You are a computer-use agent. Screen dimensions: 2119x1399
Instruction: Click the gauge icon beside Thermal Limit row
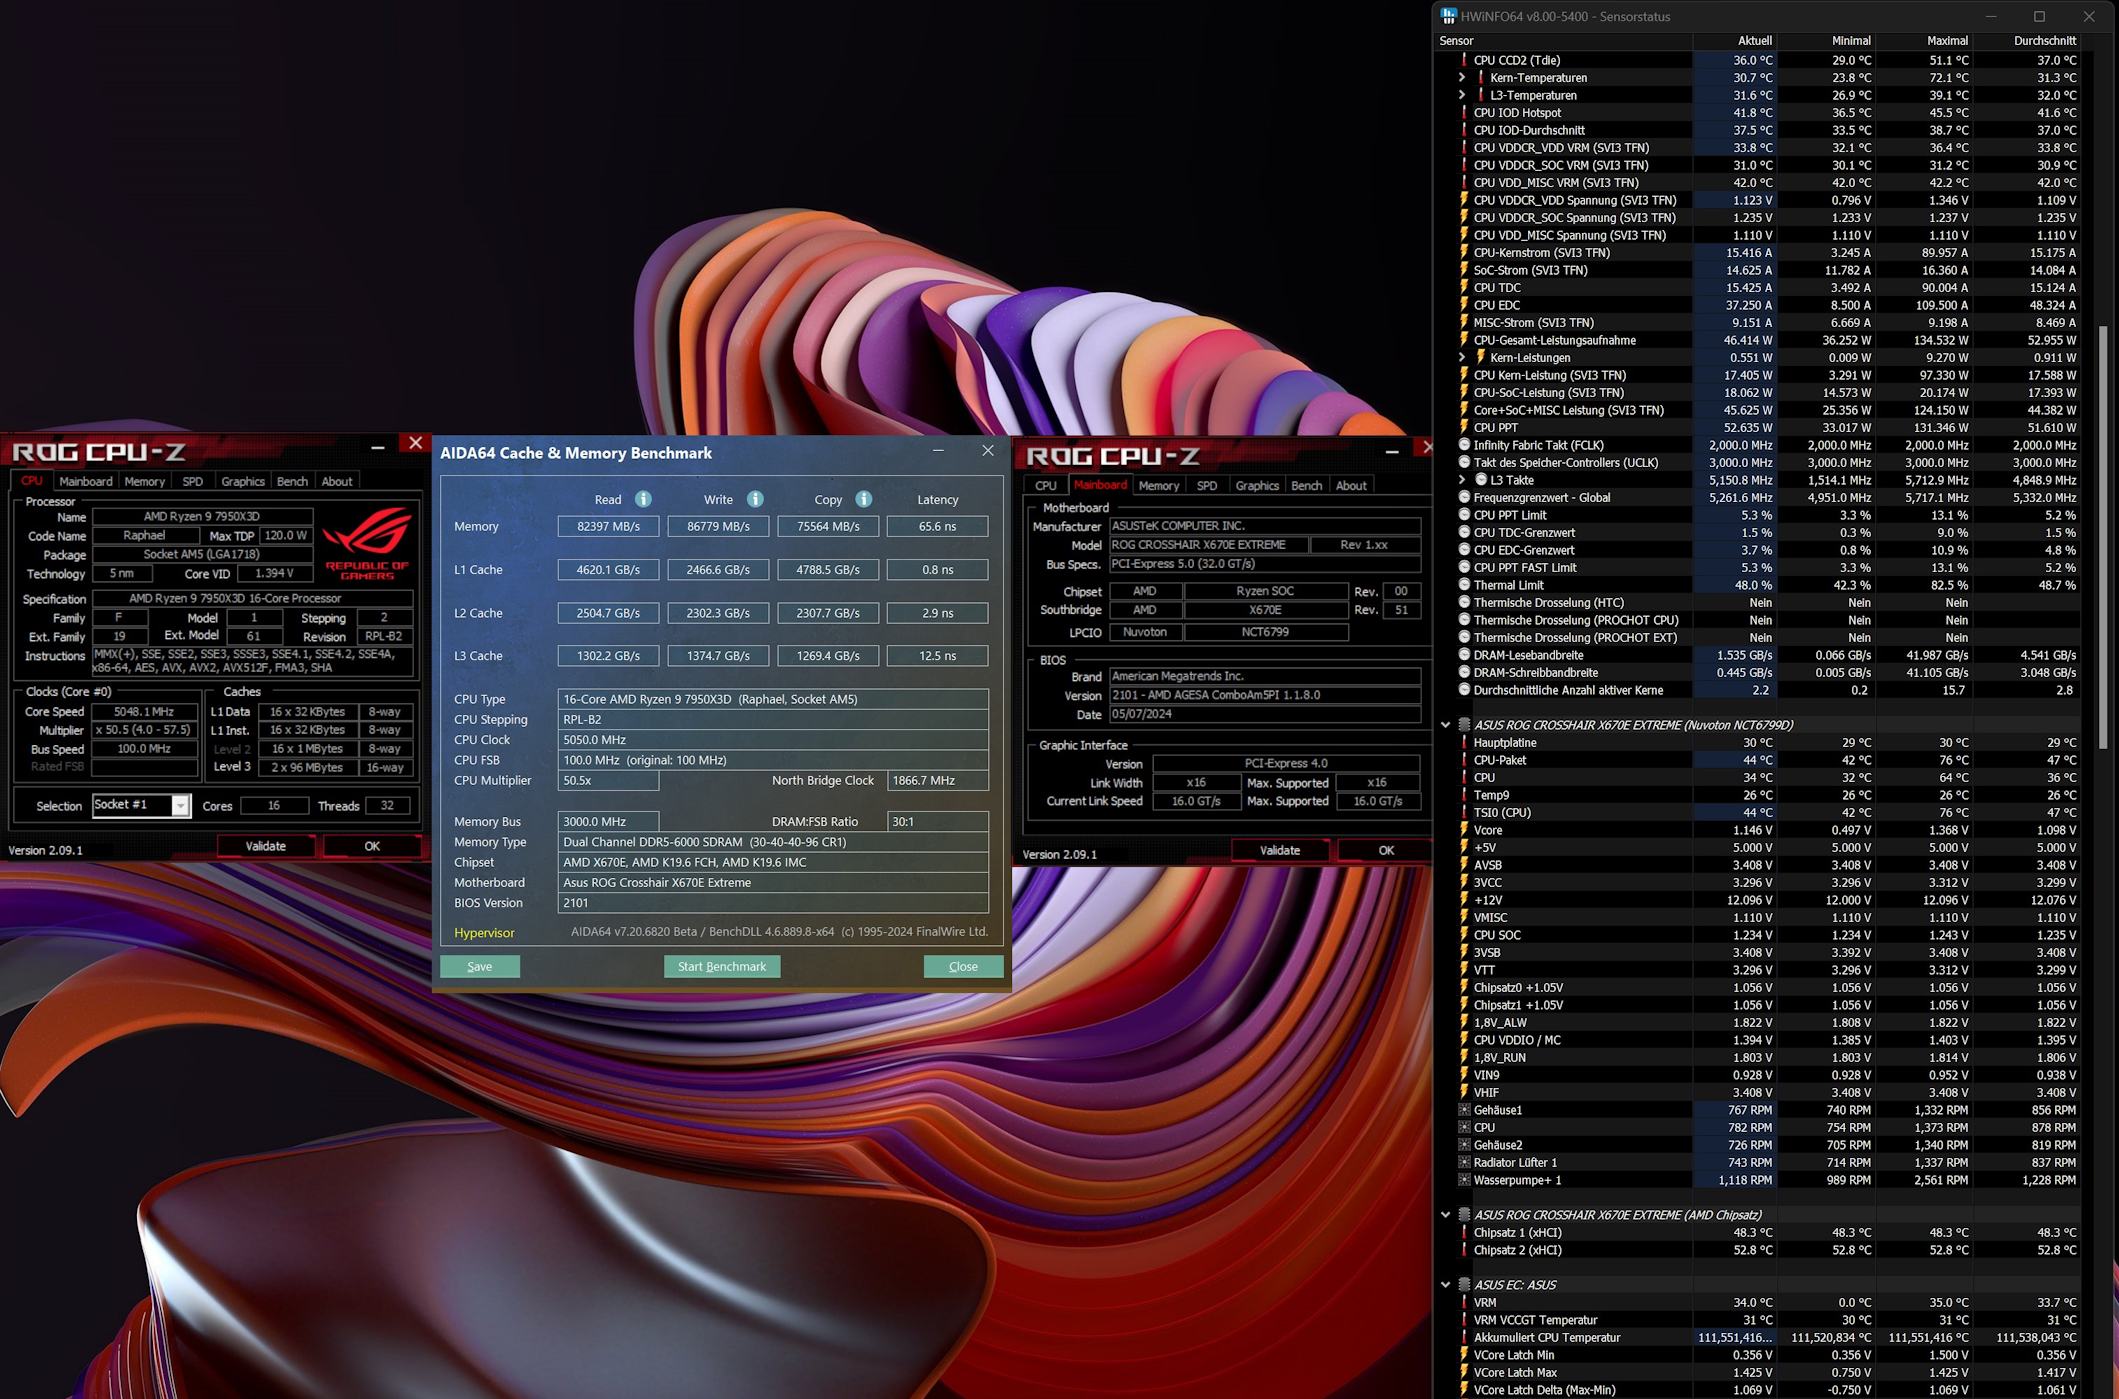(x=1465, y=585)
